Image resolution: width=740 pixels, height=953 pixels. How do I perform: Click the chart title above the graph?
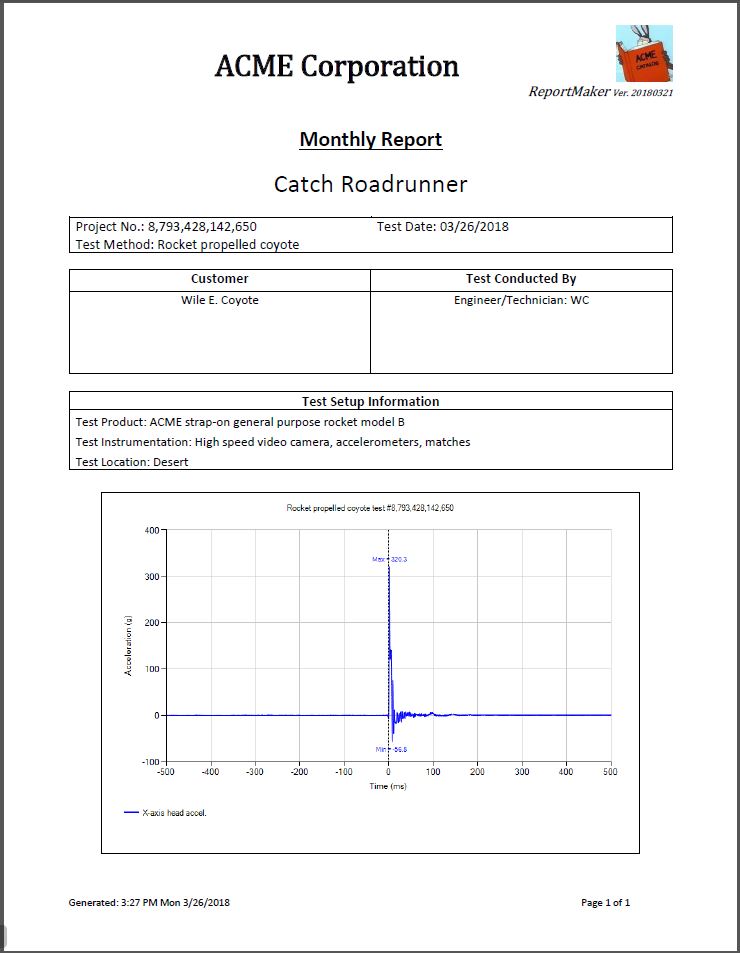[x=370, y=508]
